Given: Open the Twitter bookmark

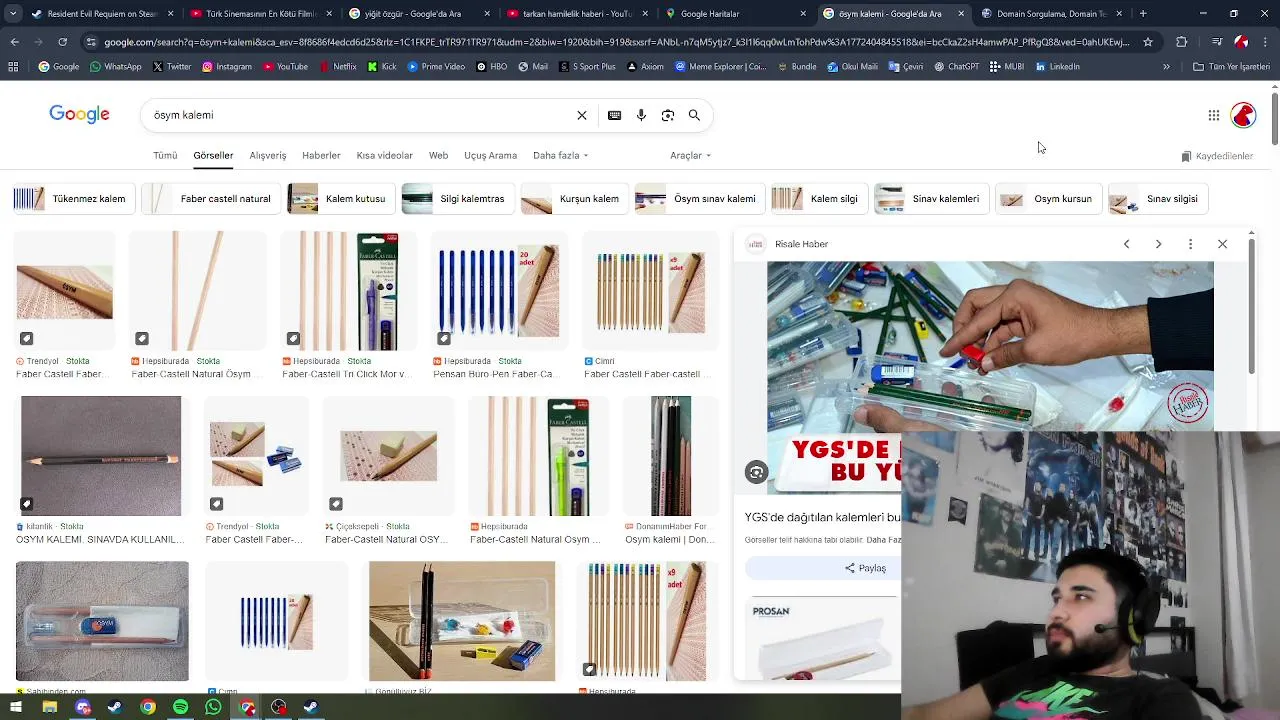Looking at the screenshot, I should click(172, 67).
